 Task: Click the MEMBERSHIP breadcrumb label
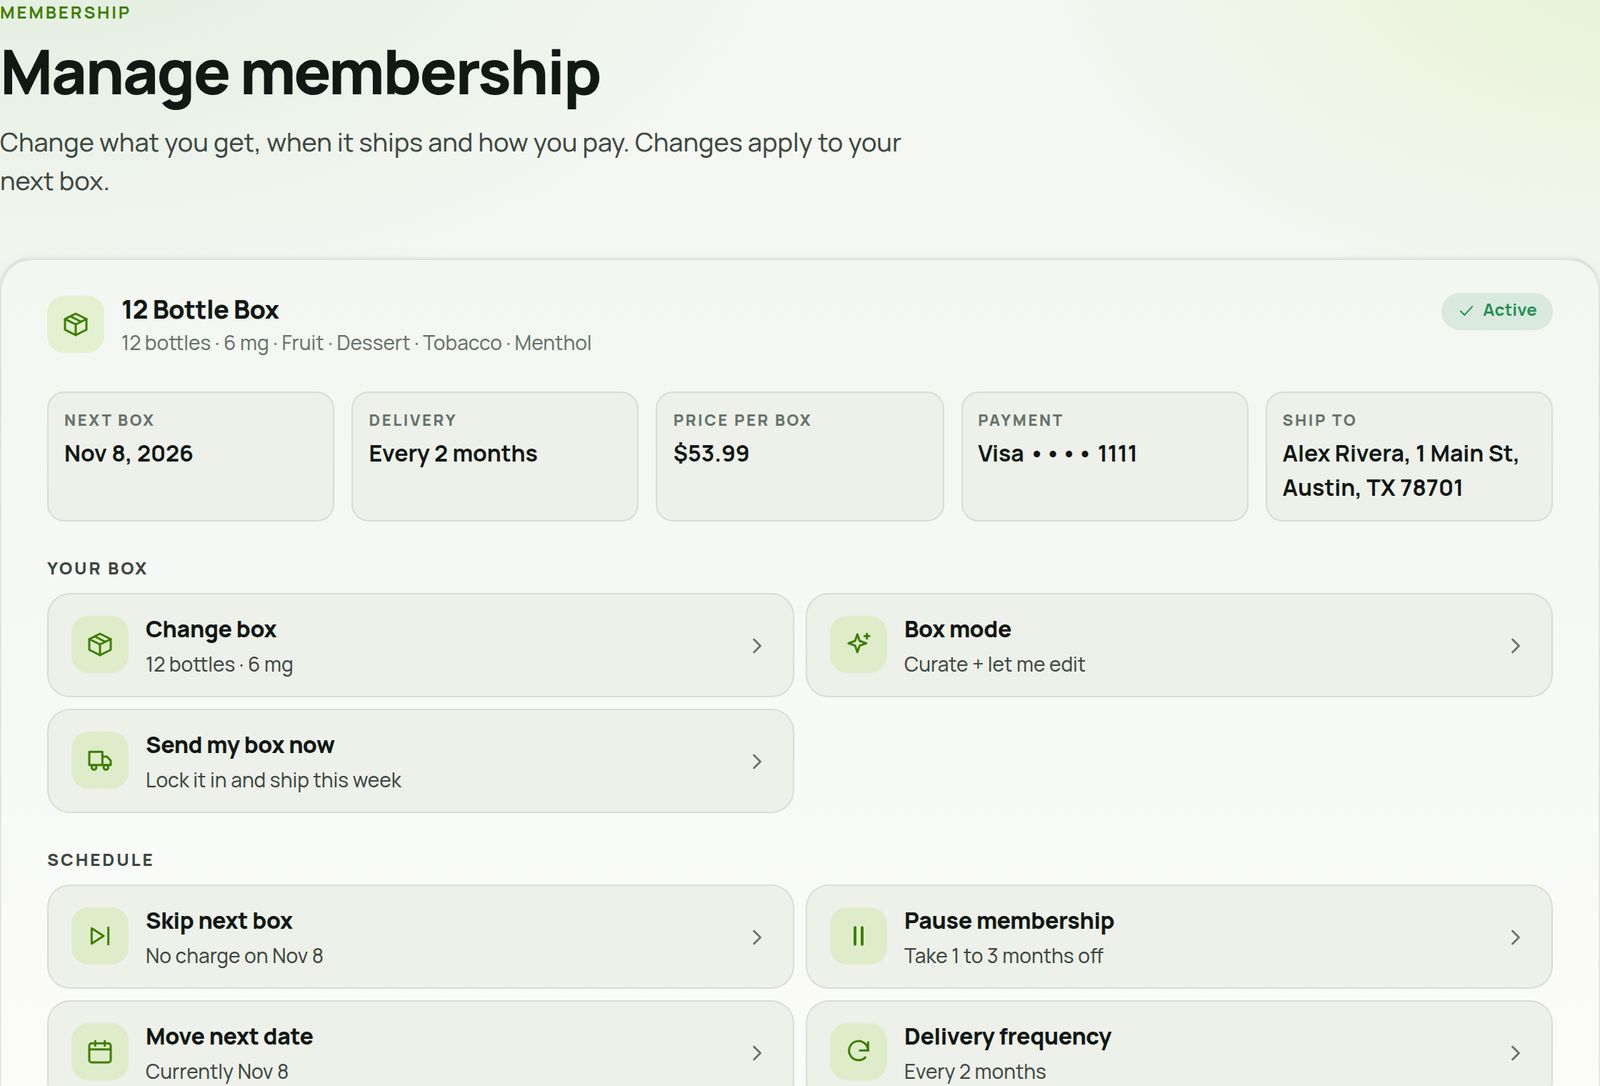[x=65, y=13]
